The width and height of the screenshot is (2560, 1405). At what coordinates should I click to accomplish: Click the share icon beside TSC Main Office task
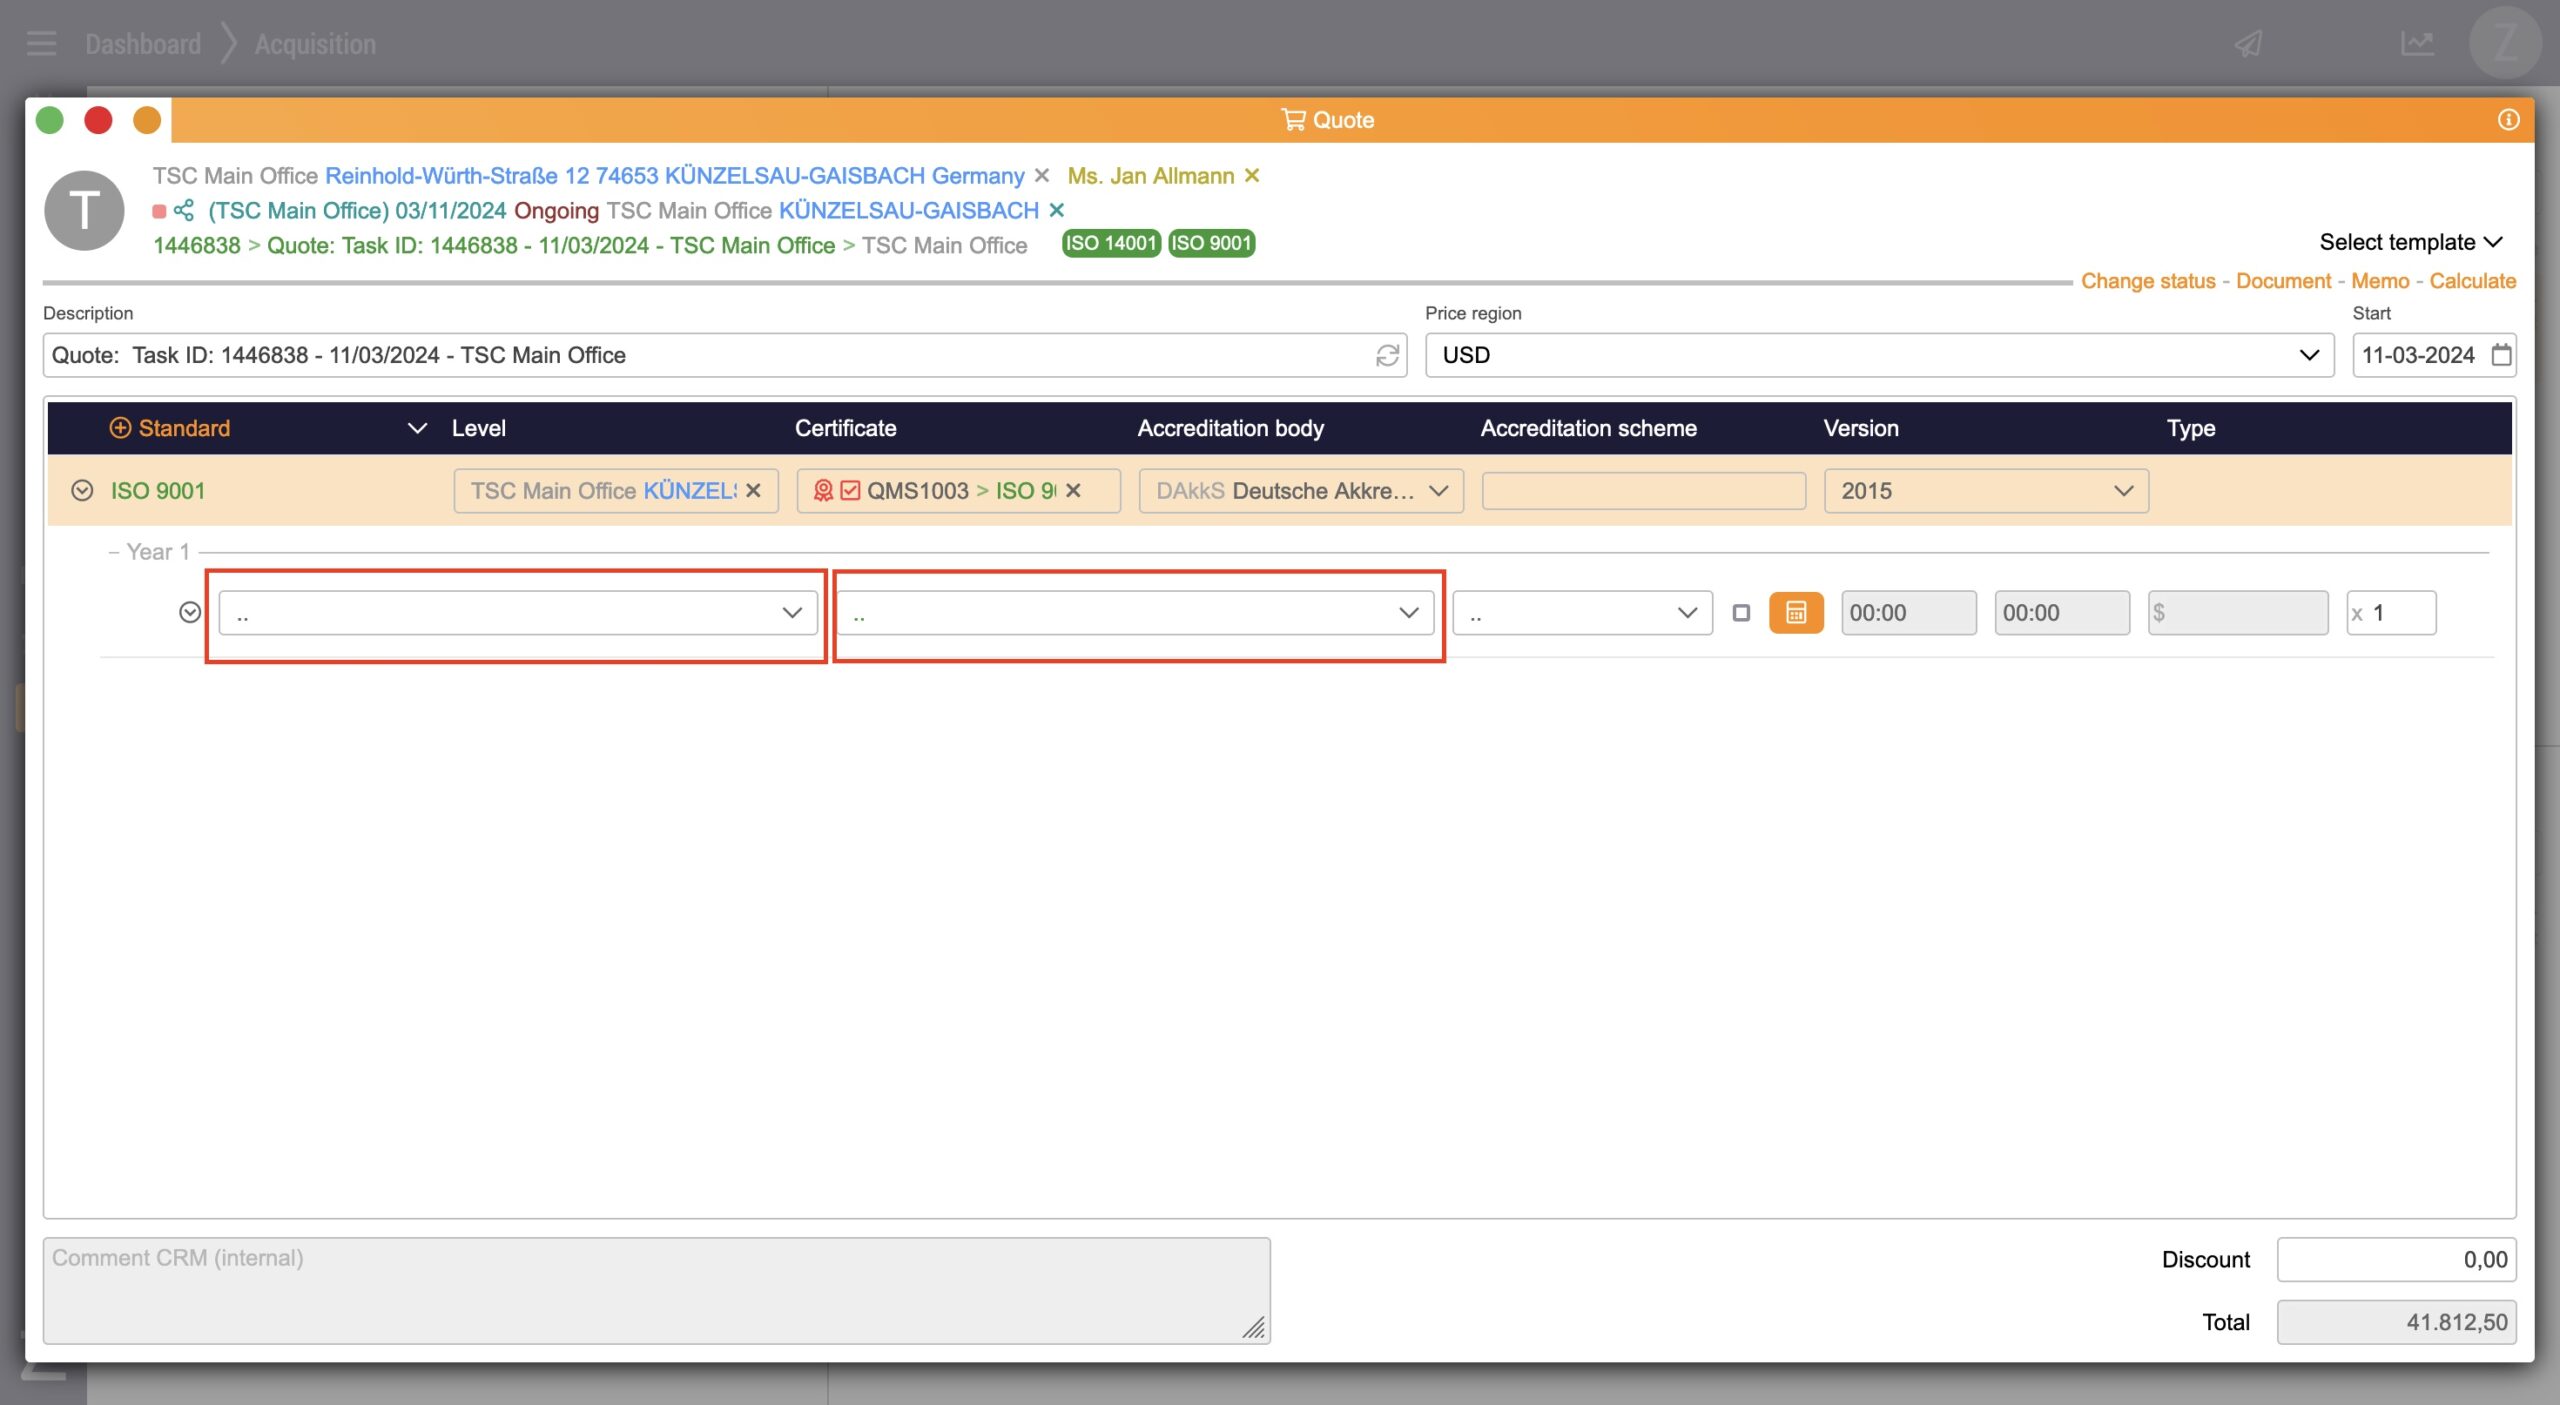[184, 210]
